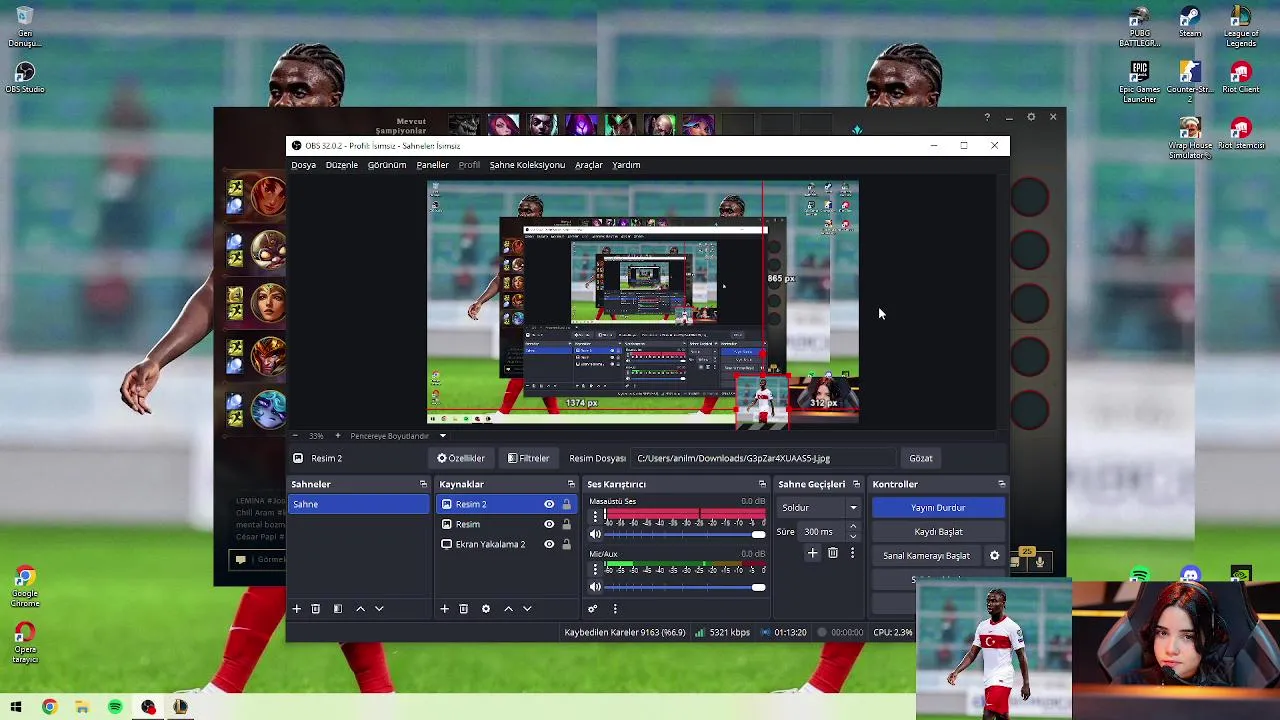Viewport: 1280px width, 720px height.
Task: Decrease Süre duration with down arrow
Action: click(852, 537)
